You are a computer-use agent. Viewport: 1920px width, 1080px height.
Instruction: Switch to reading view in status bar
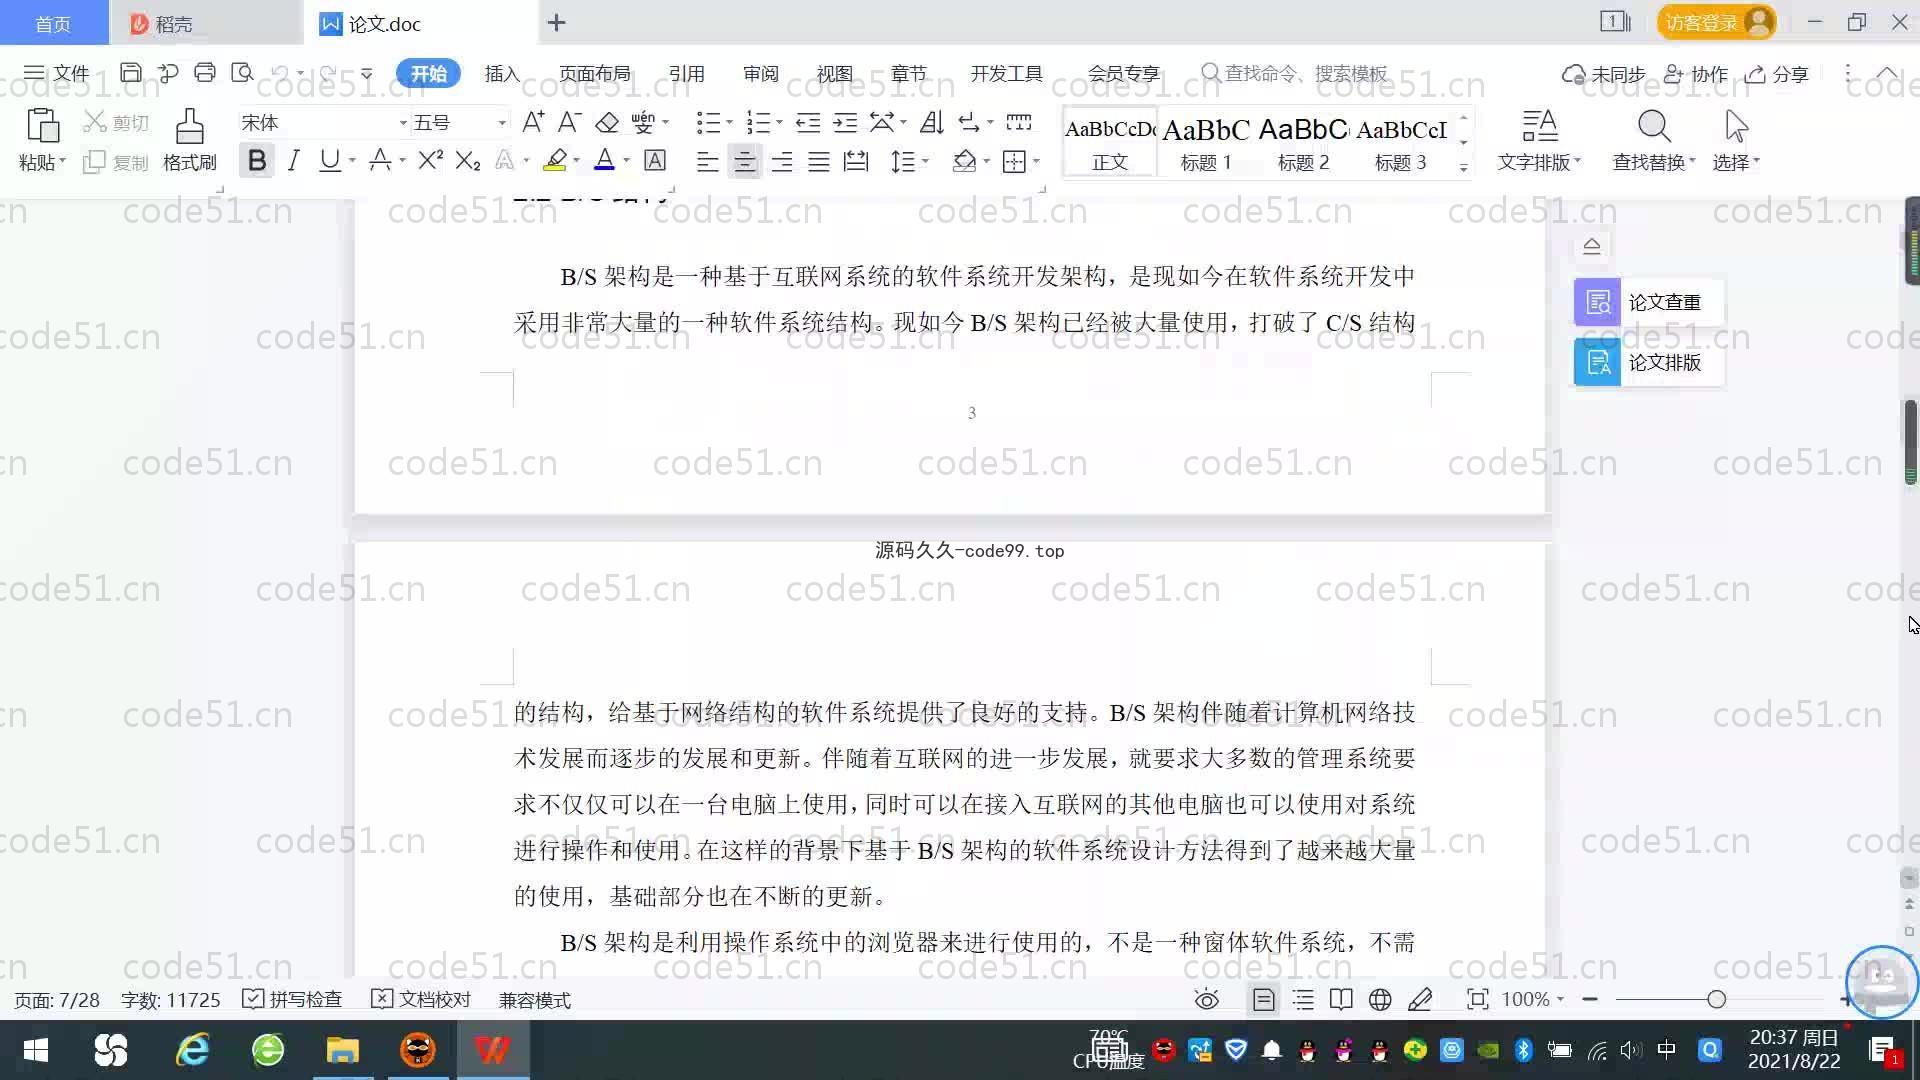pos(1341,999)
